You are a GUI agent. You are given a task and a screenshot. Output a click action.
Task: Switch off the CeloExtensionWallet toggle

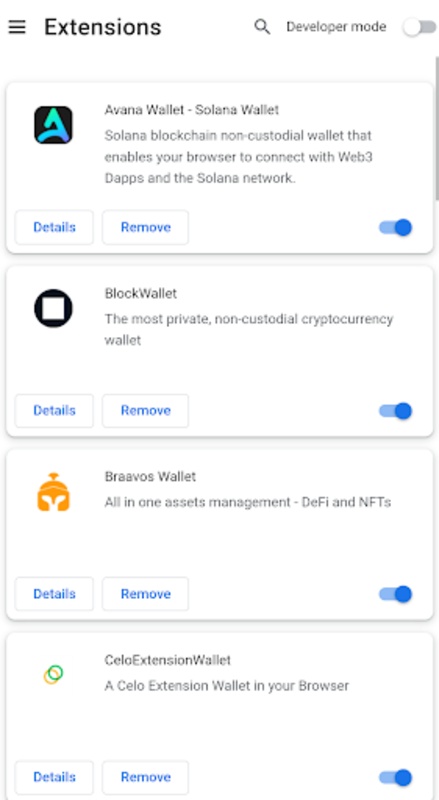coord(396,778)
